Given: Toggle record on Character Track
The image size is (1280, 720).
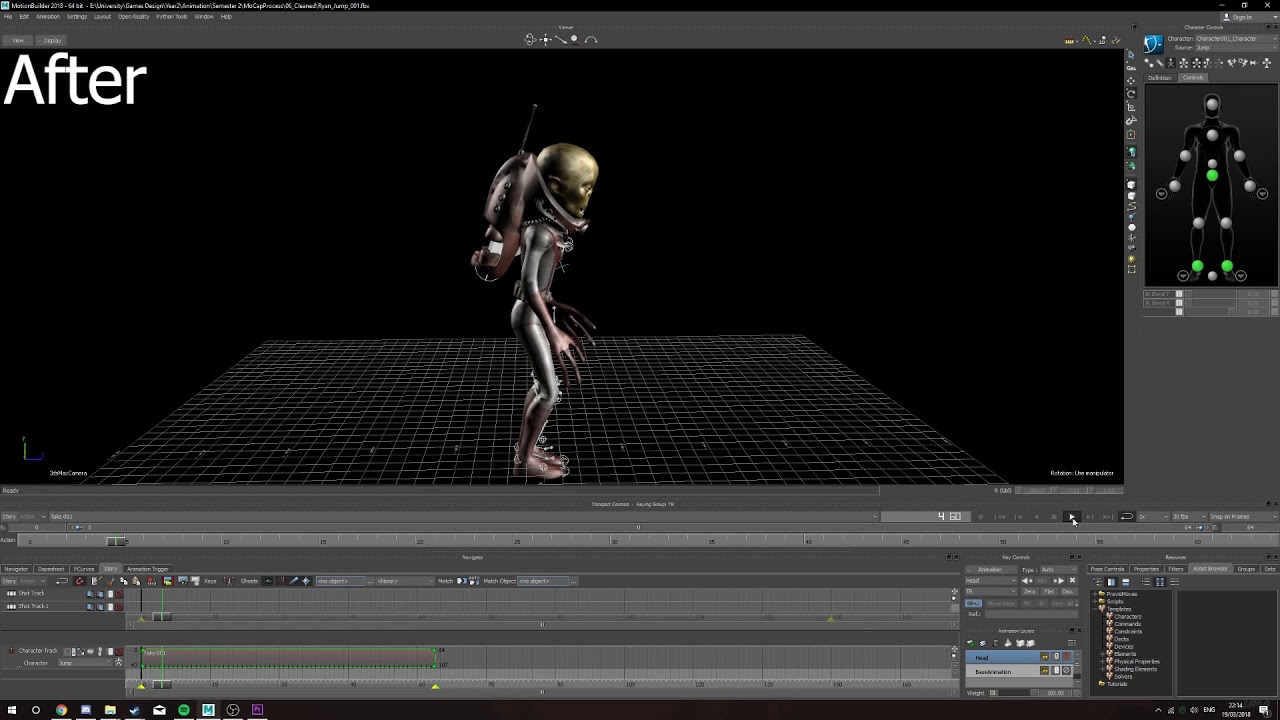Looking at the screenshot, I should tap(119, 652).
